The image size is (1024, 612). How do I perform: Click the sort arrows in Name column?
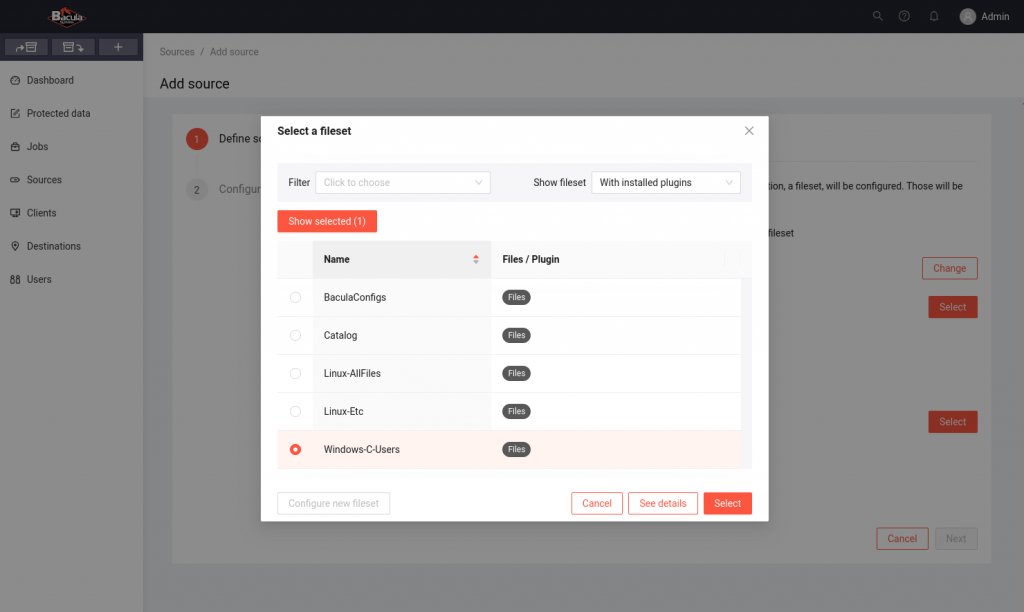476,260
